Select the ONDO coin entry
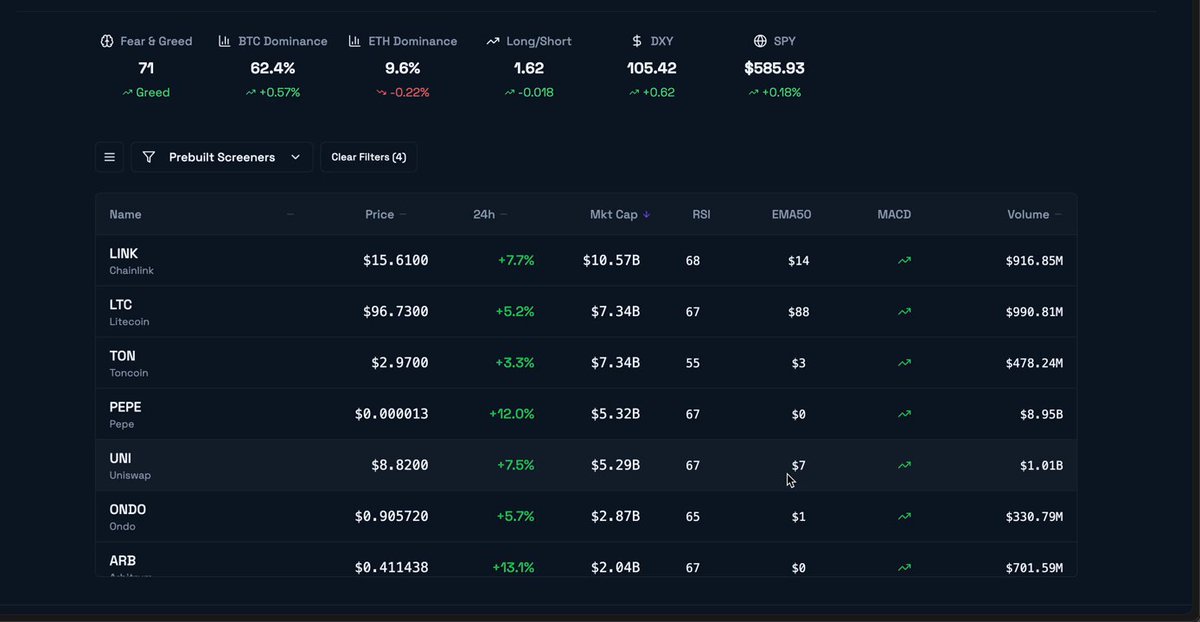The height and width of the screenshot is (622, 1200). 586,516
